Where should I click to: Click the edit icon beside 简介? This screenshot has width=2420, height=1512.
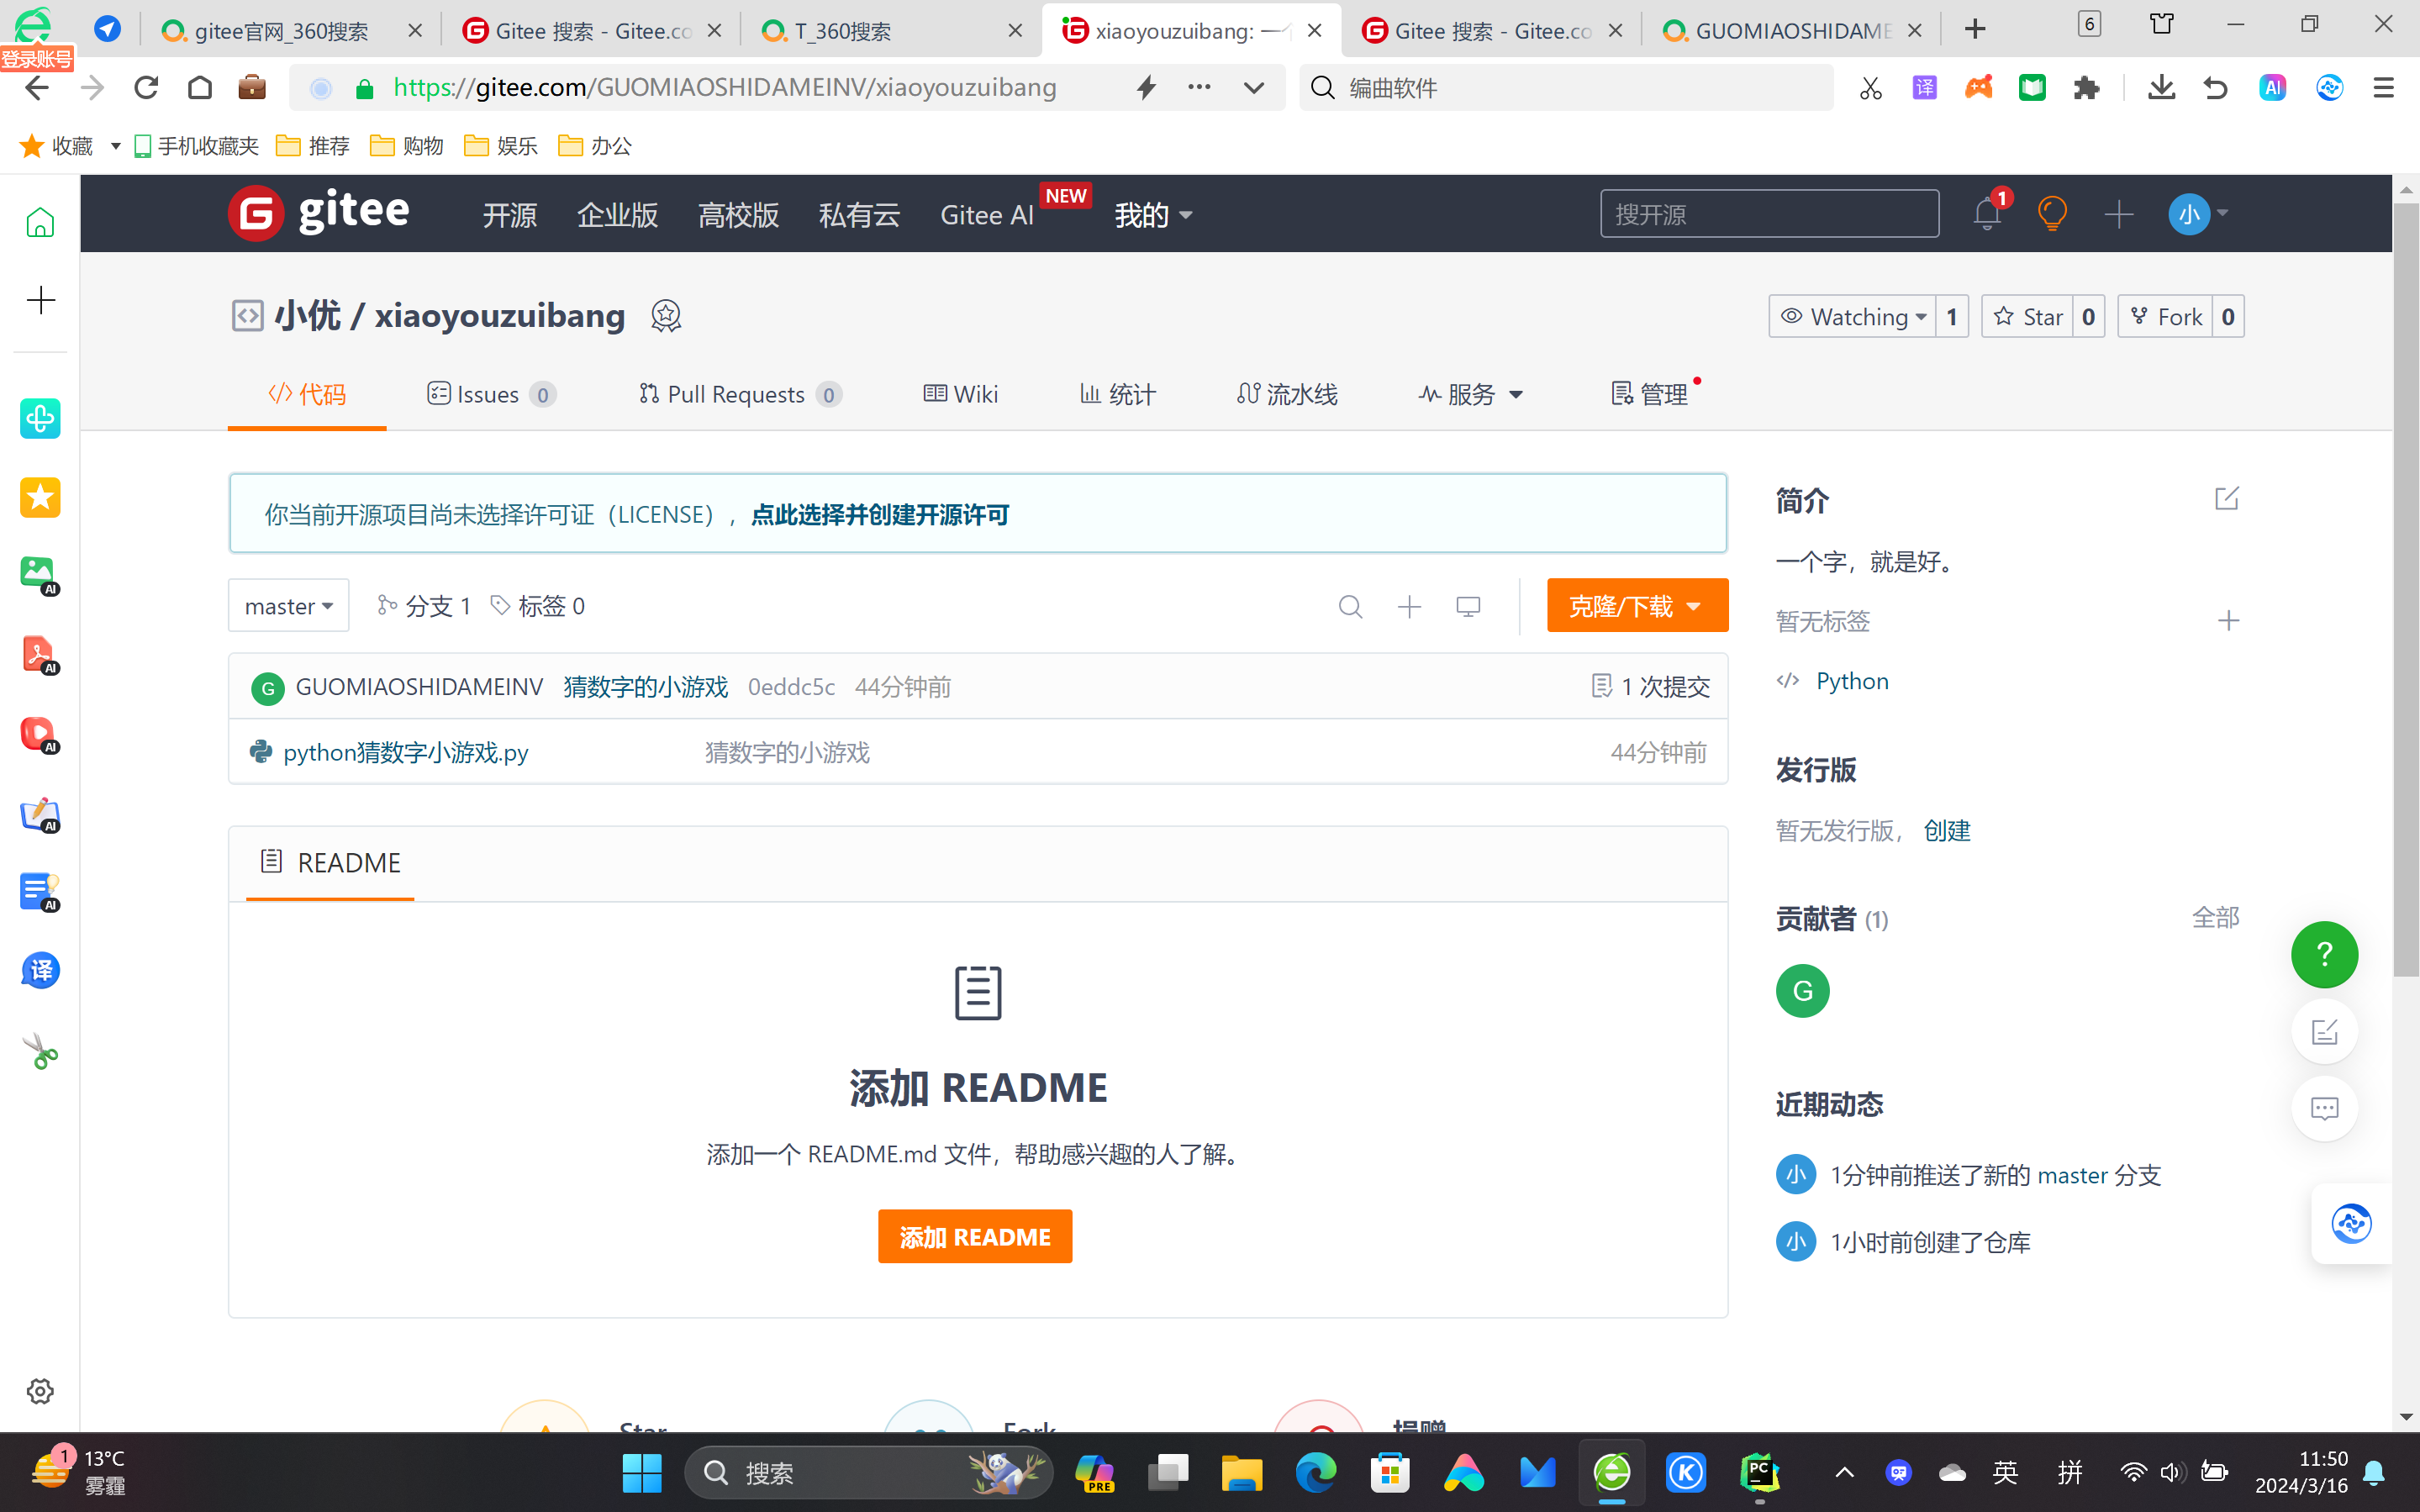coord(2226,498)
